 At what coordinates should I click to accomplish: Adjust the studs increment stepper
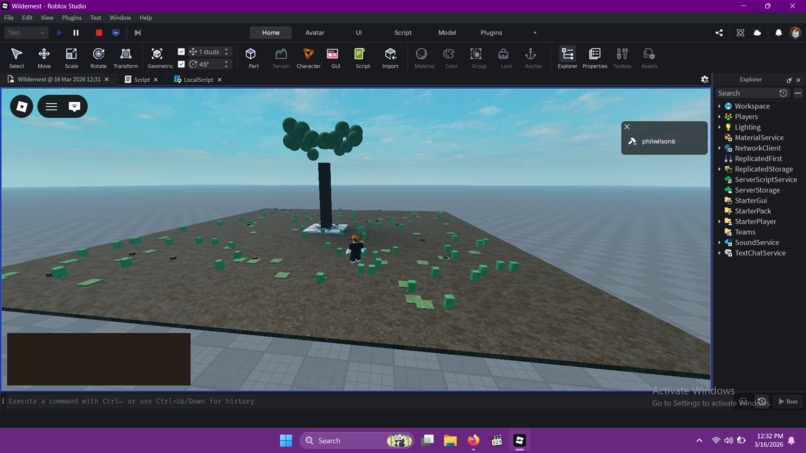pos(226,51)
